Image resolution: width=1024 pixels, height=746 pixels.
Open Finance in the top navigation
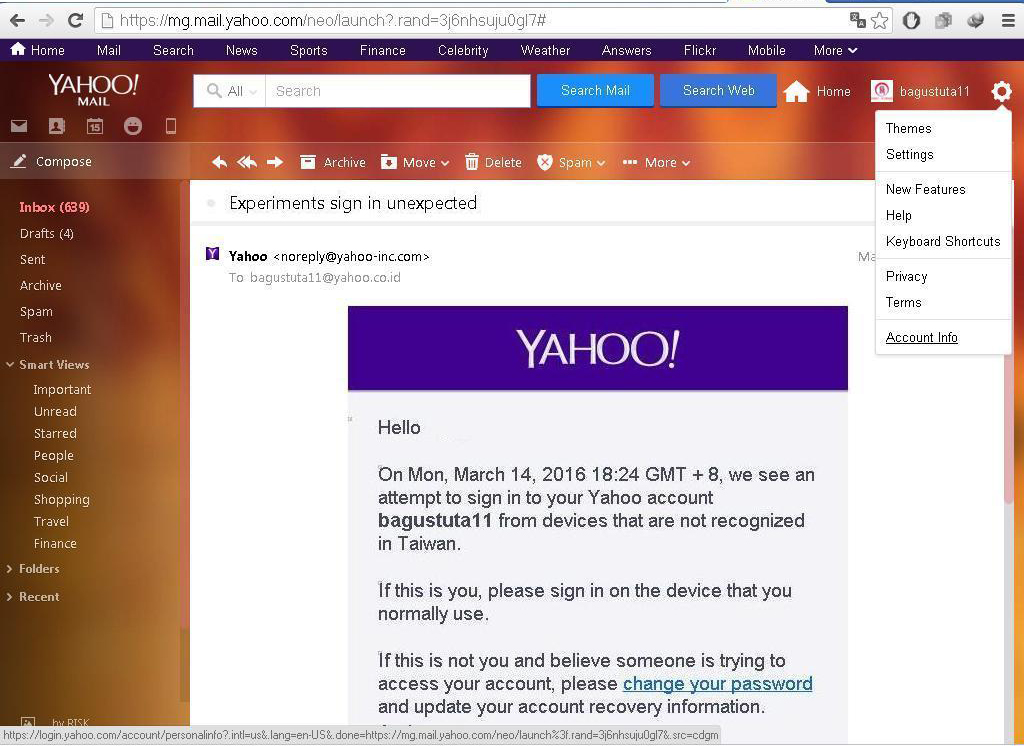(382, 50)
